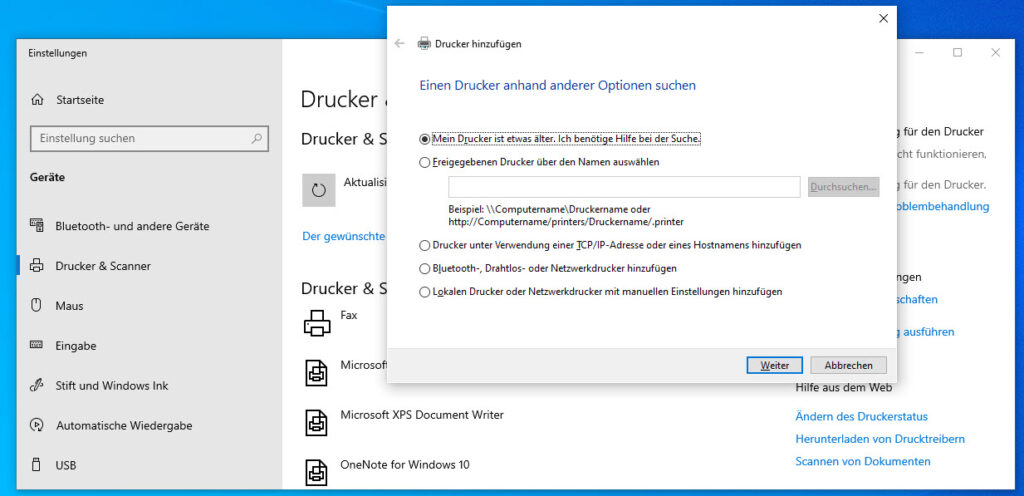Screen dimensions: 1024x496
Task: Select OneNote for Windows 10 entry
Action: point(405,465)
